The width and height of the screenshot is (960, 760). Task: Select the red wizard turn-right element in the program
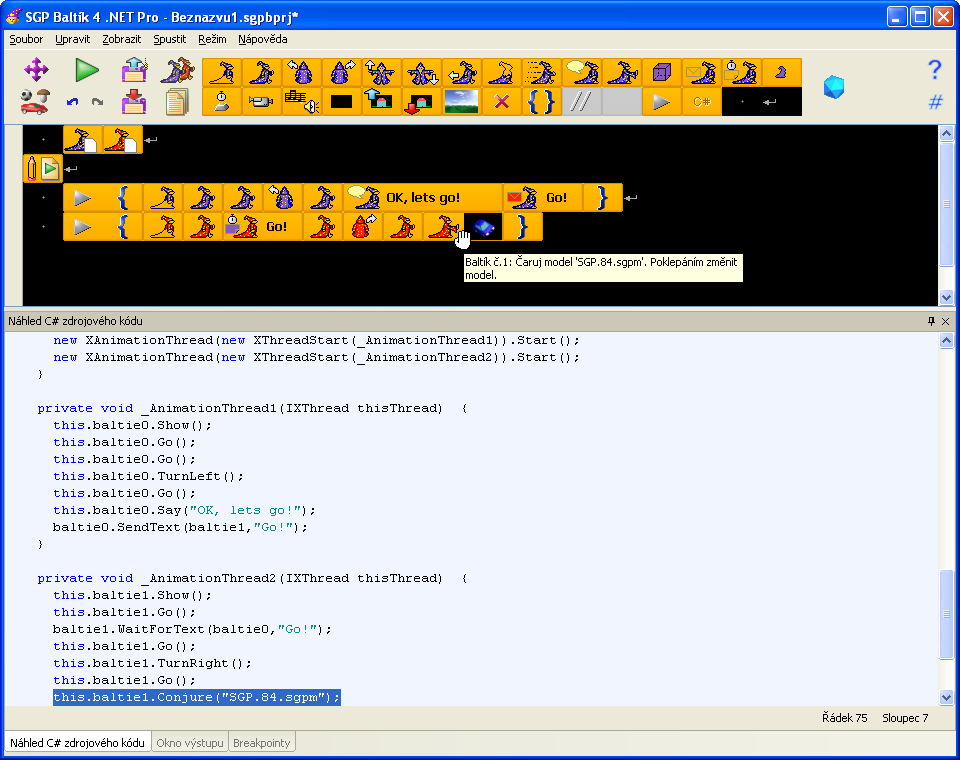pos(363,227)
